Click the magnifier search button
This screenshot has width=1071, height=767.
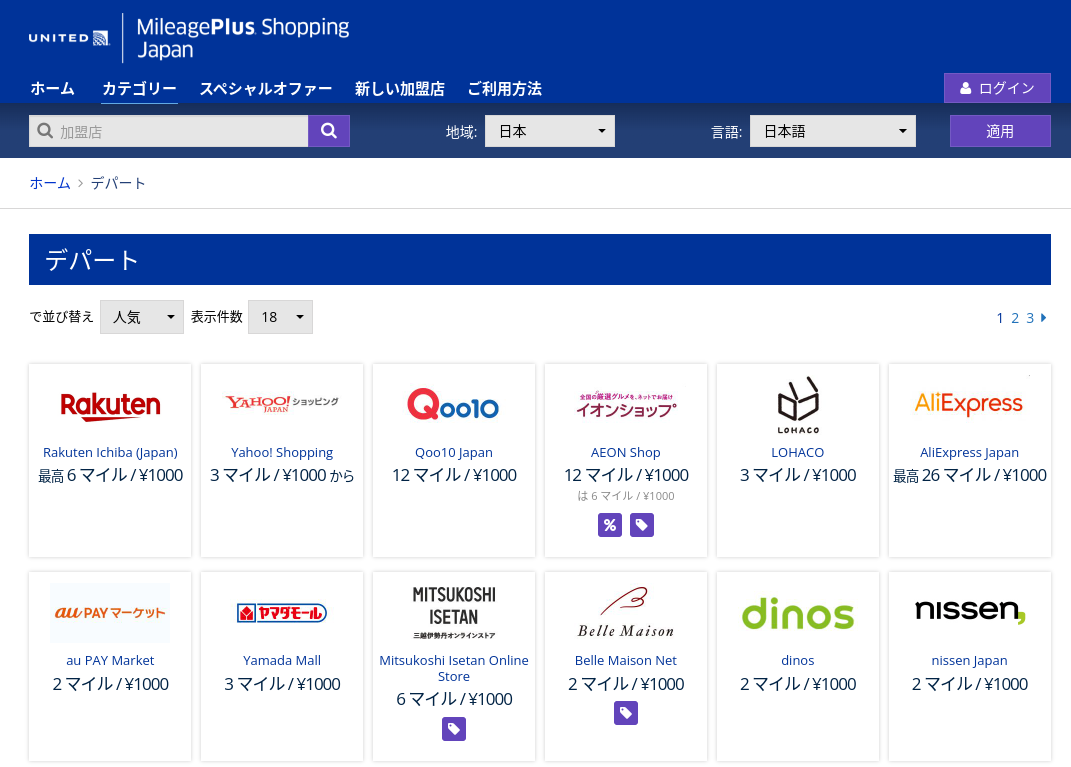pyautogui.click(x=329, y=131)
